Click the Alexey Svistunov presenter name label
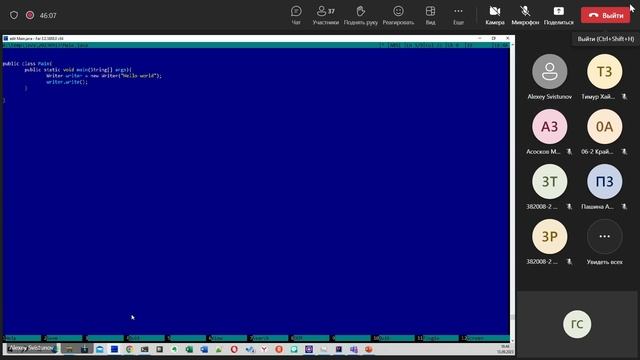This screenshot has width=640, height=360. pyautogui.click(x=31, y=348)
